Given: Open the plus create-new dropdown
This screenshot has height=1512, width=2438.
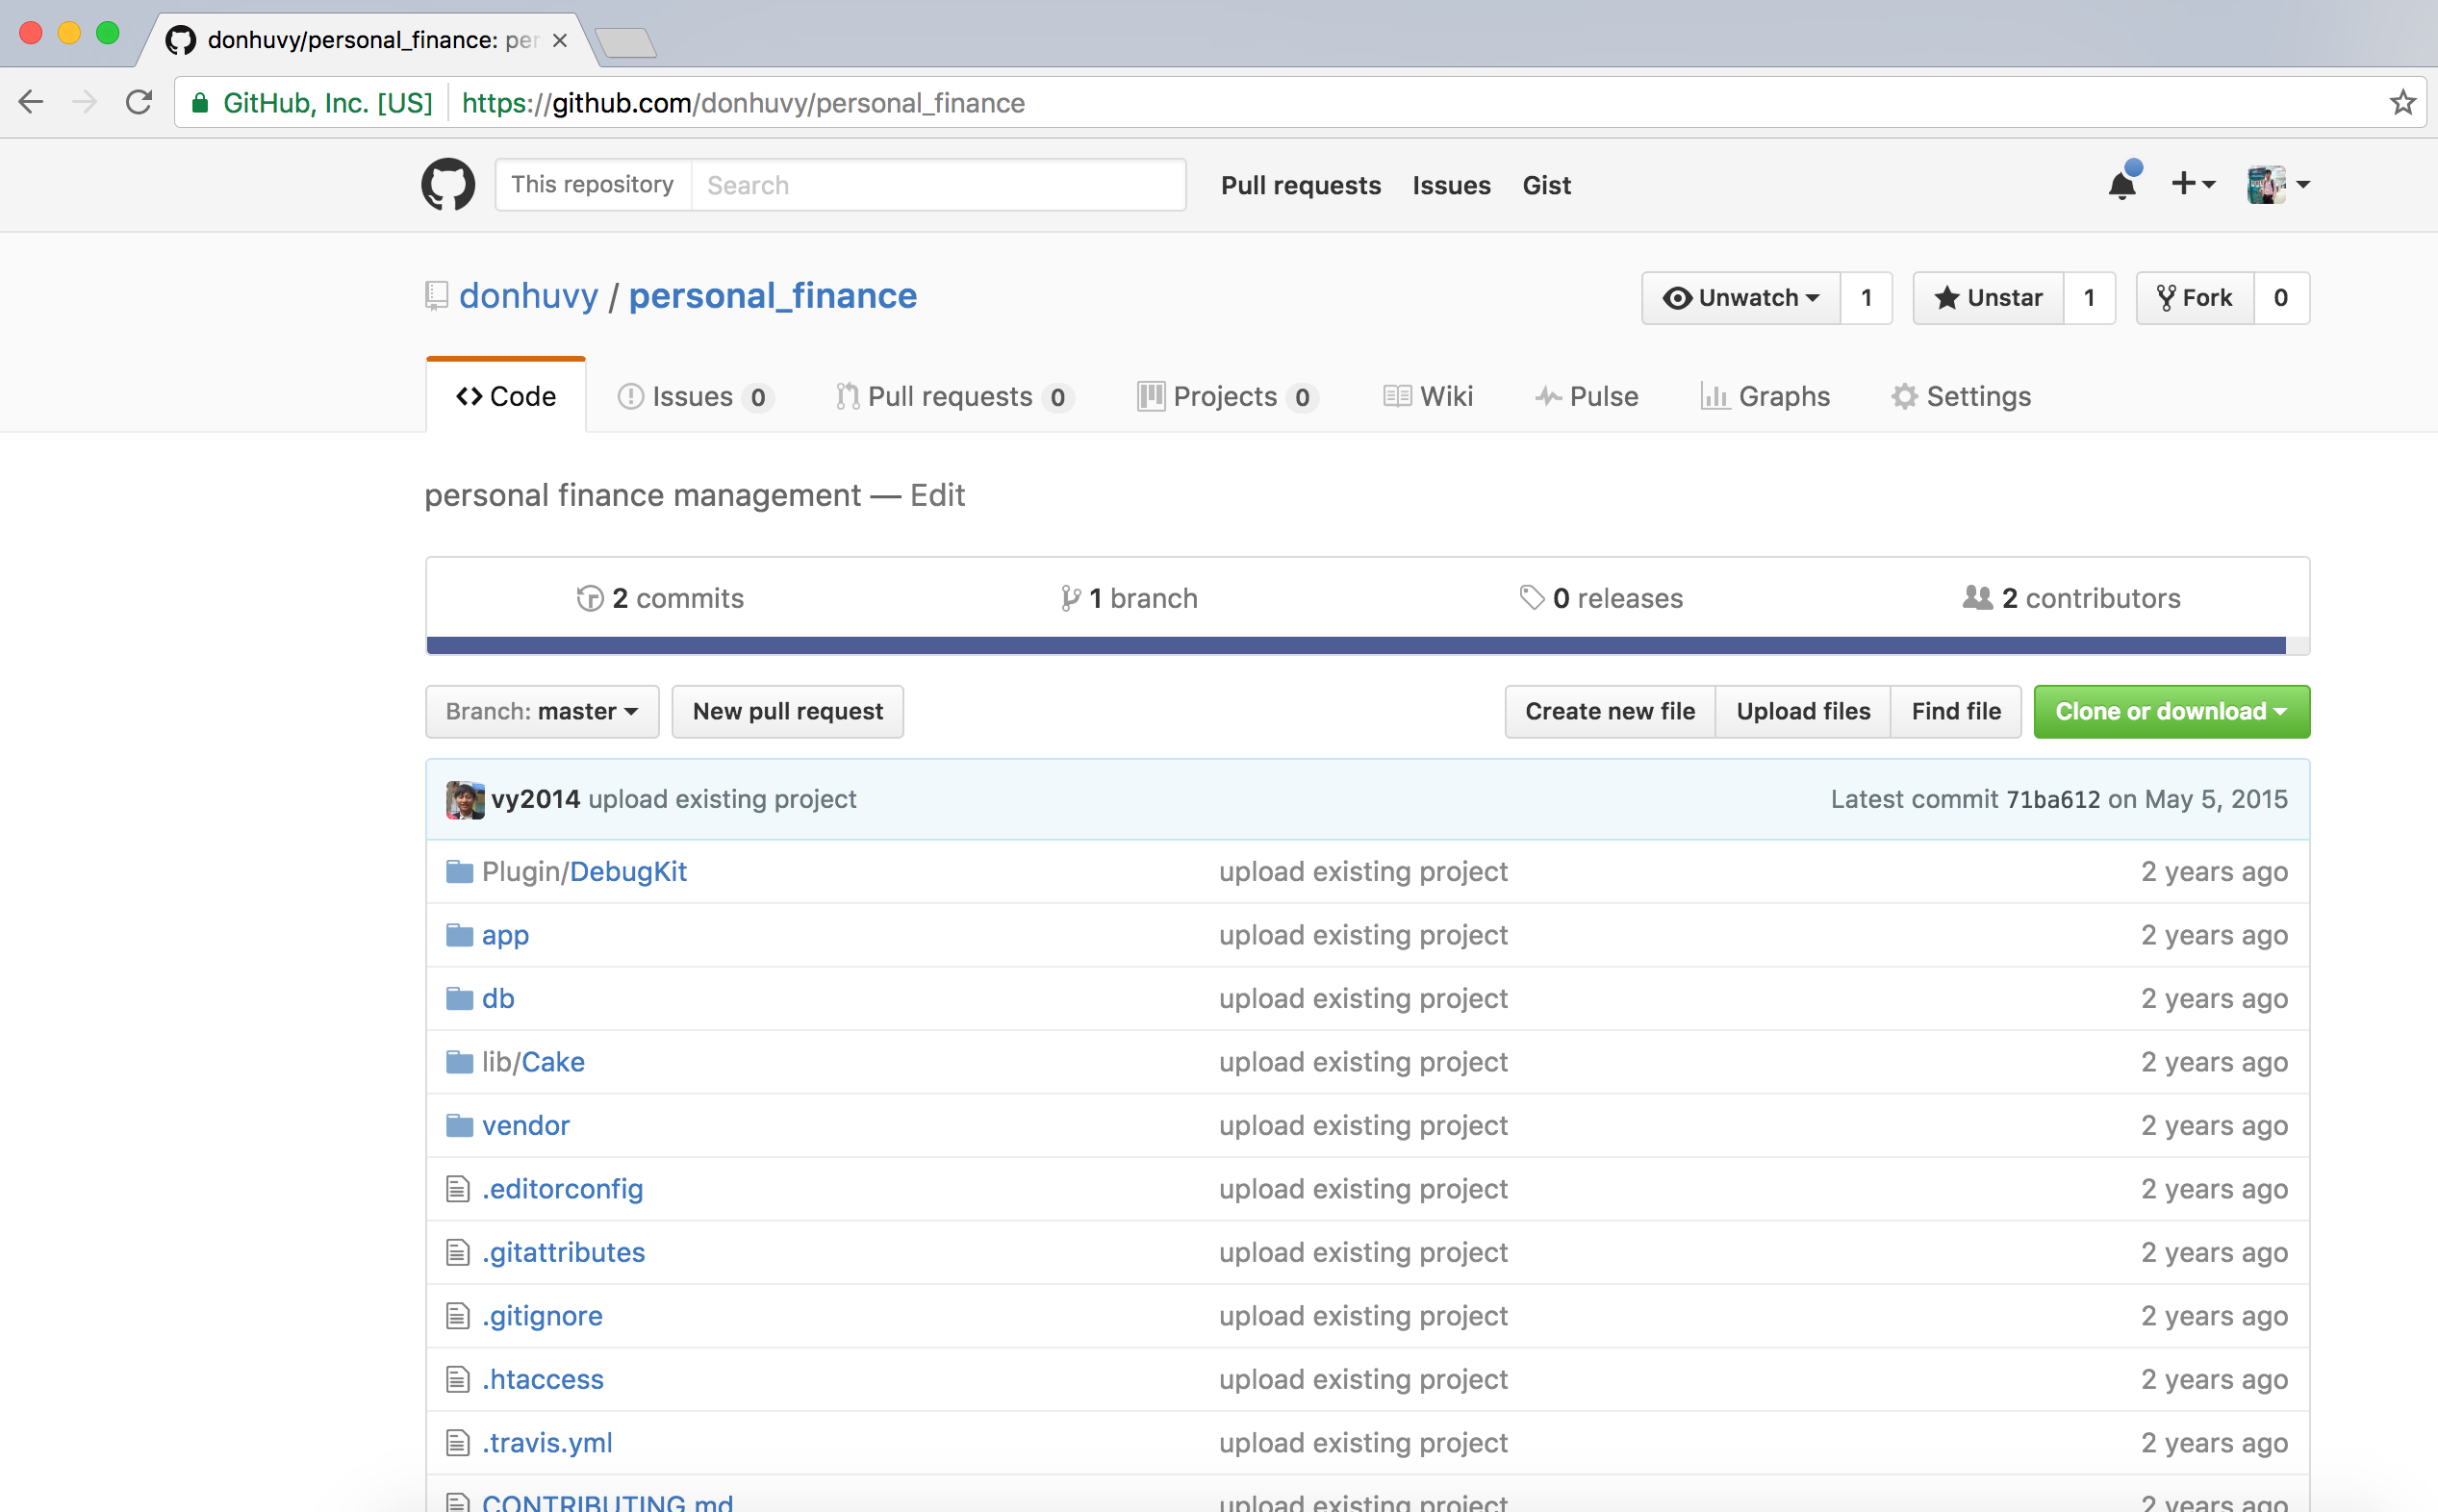Looking at the screenshot, I should [x=2193, y=183].
